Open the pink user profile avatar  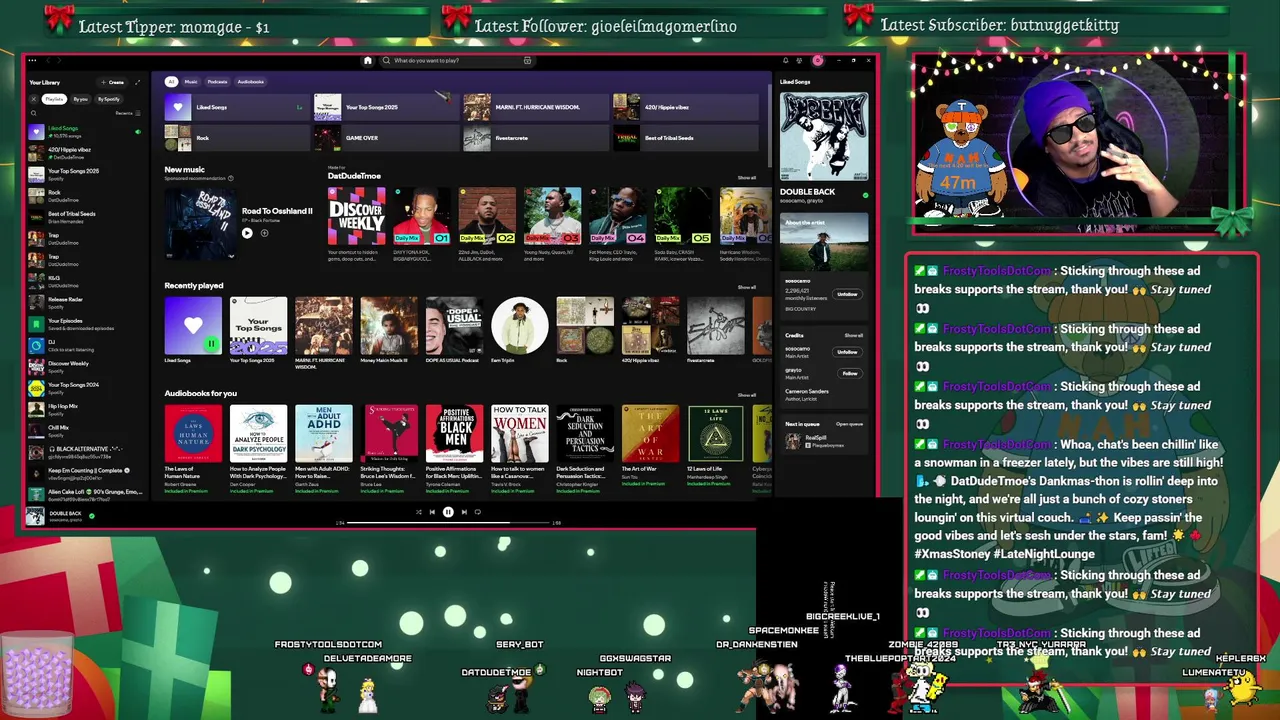click(817, 61)
